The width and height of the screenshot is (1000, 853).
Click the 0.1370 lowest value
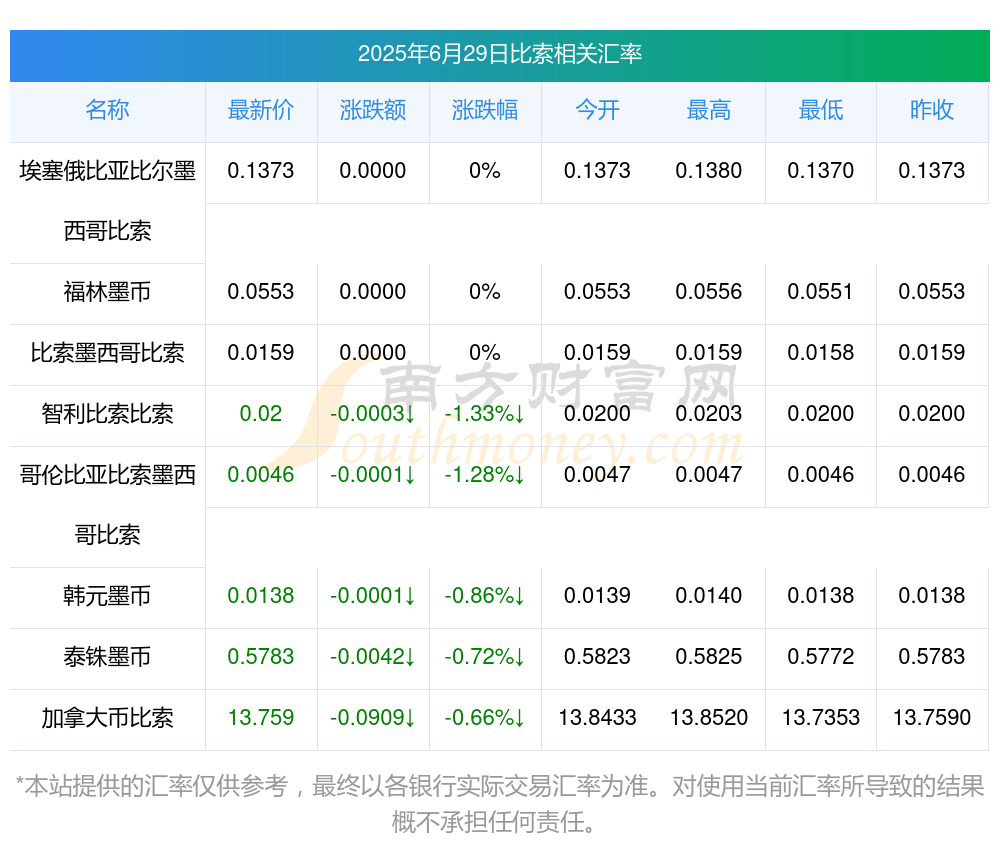pos(821,171)
